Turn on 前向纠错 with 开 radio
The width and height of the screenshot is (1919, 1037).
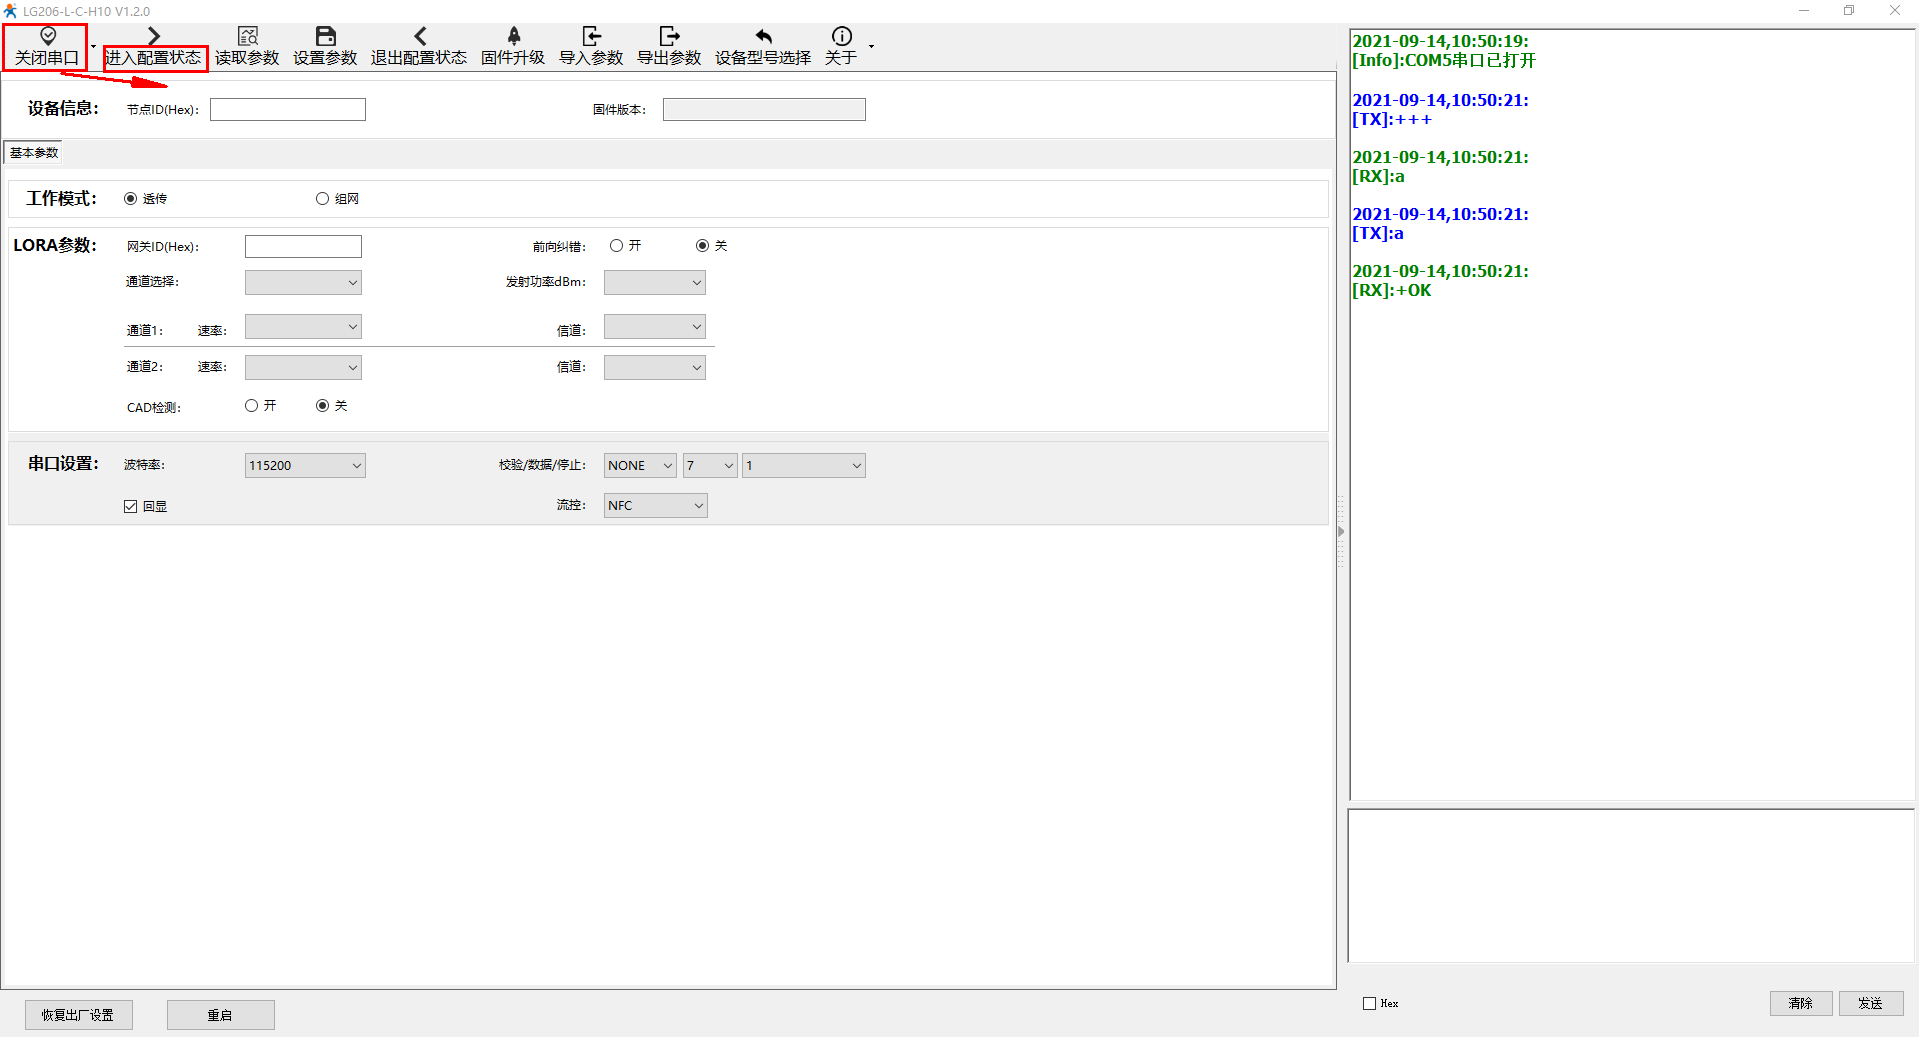tap(617, 246)
